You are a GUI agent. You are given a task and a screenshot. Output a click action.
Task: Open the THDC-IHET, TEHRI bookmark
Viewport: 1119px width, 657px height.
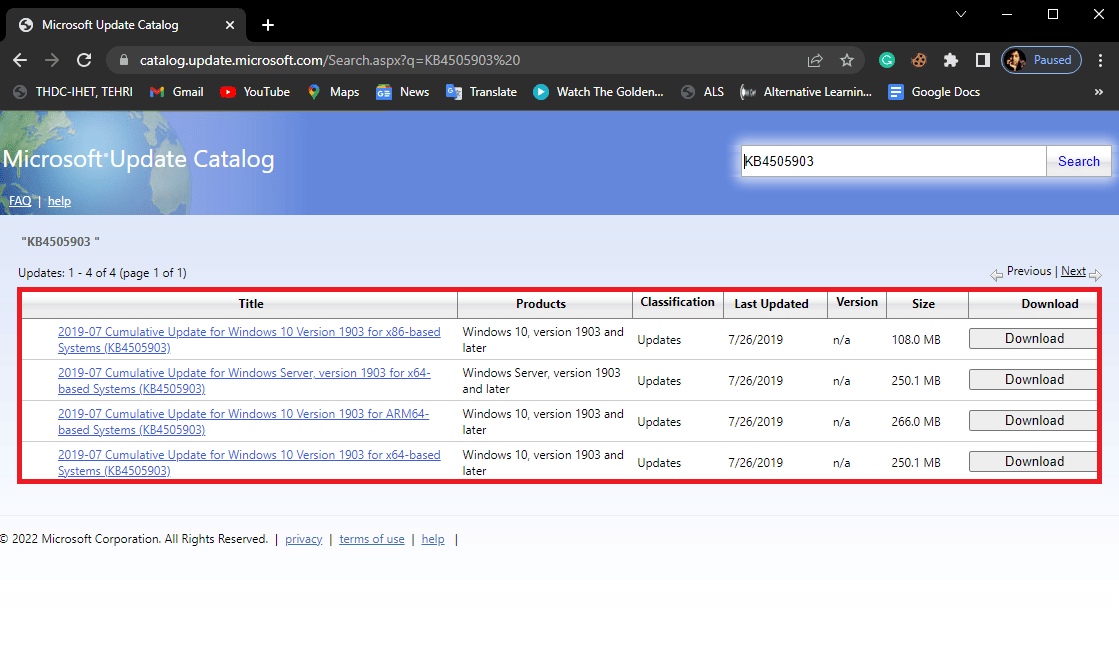[73, 91]
